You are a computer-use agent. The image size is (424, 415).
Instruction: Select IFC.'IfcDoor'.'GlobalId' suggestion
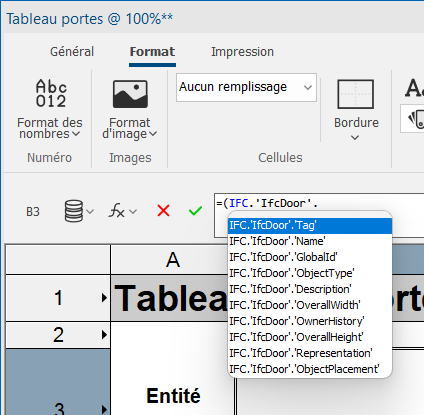pos(310,257)
